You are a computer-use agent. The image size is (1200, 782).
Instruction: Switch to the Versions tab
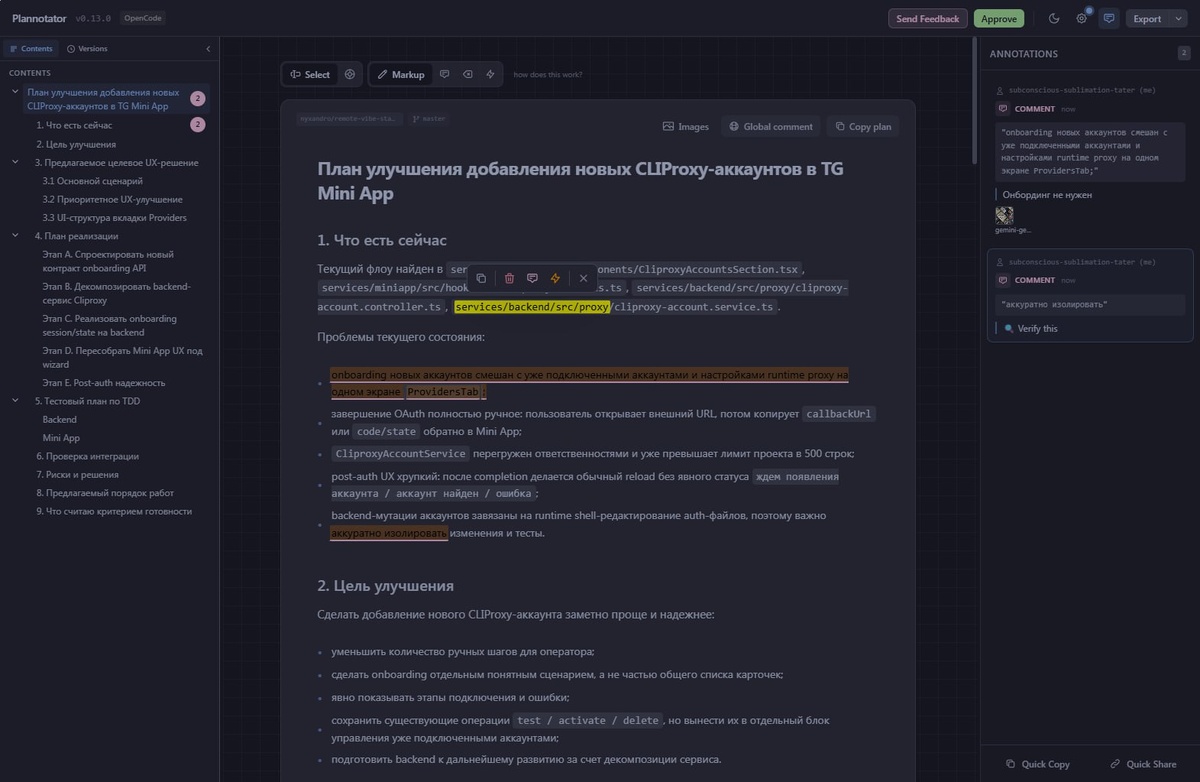87,48
